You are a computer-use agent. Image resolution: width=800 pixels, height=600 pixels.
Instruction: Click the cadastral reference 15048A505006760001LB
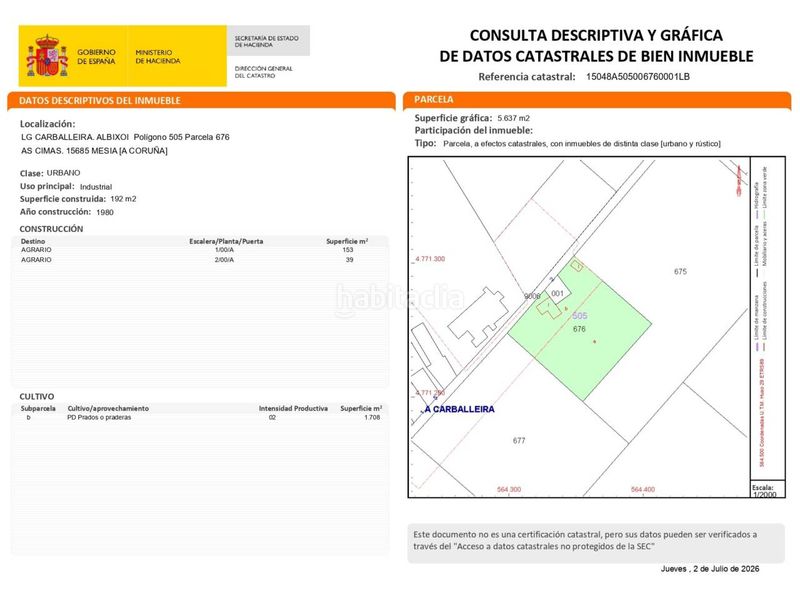[x=638, y=77]
